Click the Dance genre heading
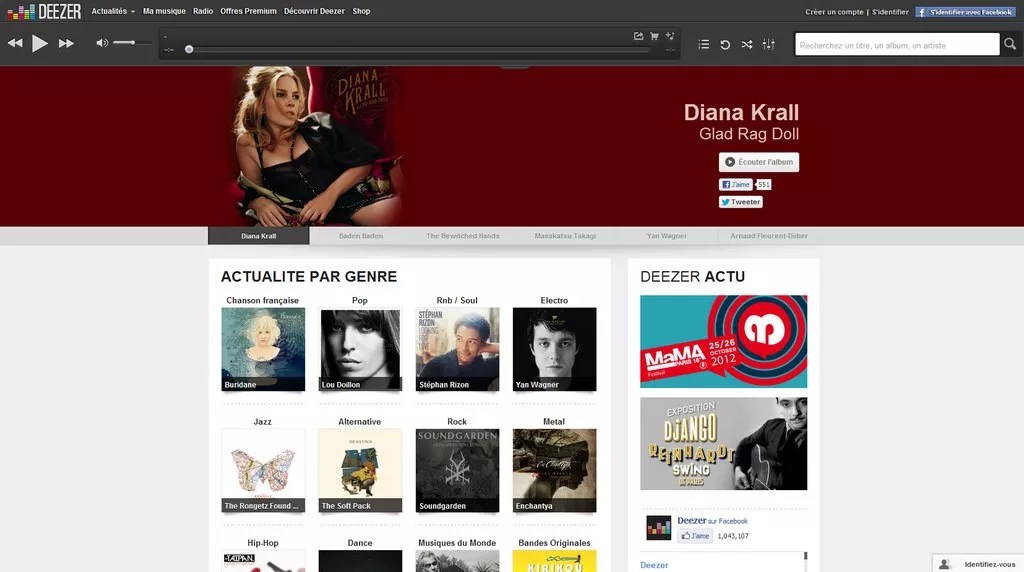Screen dimensions: 1024x572 (x=360, y=543)
